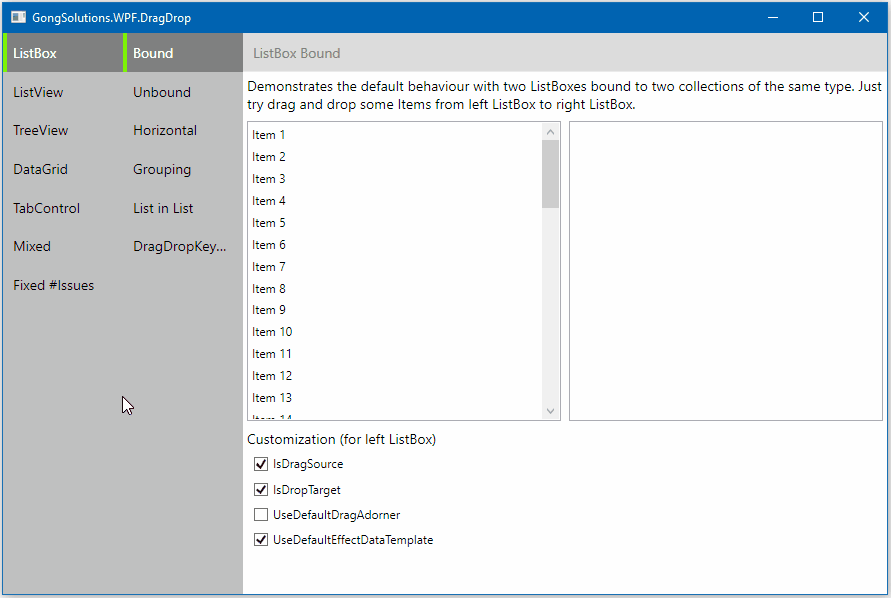Maximize the application window
This screenshot has height=598, width=891.
(x=818, y=17)
